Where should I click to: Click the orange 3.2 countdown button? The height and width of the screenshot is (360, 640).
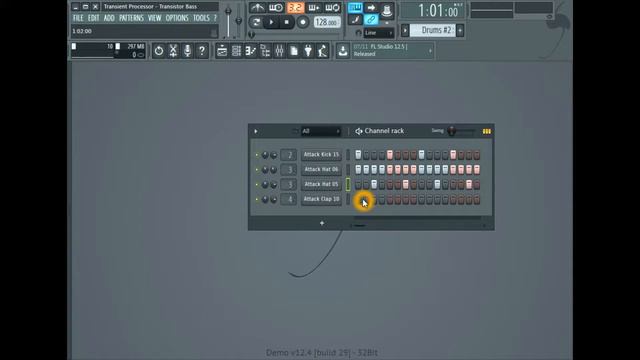click(x=295, y=7)
